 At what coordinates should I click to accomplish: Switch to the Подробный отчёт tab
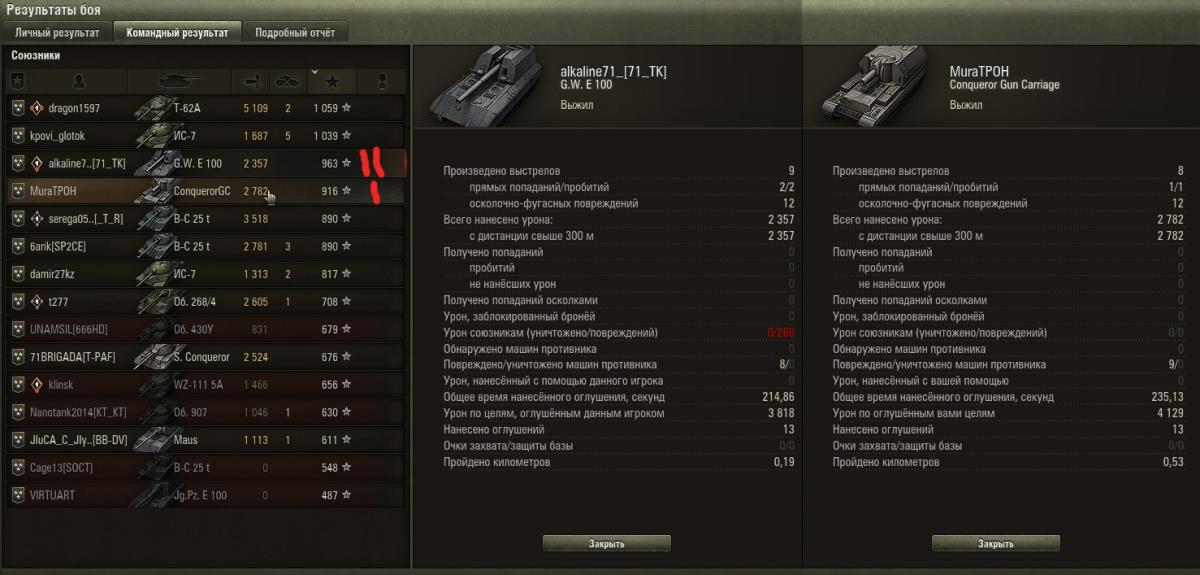click(295, 32)
